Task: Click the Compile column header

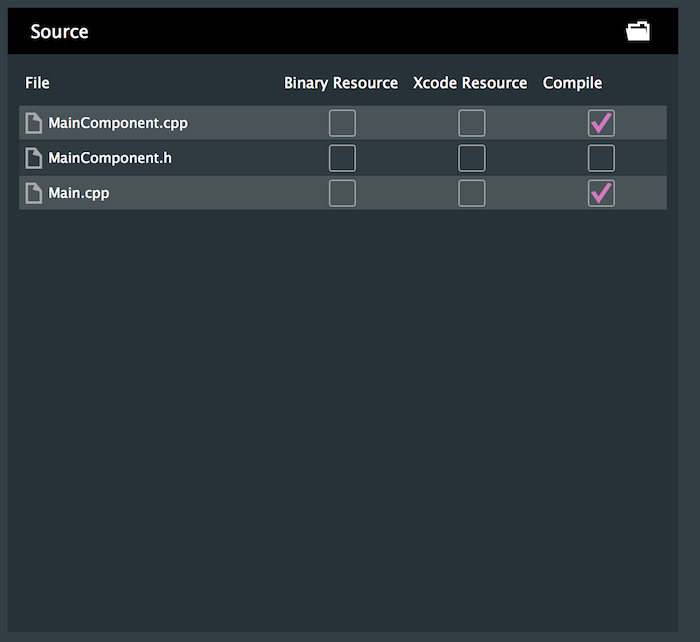Action: (x=573, y=83)
